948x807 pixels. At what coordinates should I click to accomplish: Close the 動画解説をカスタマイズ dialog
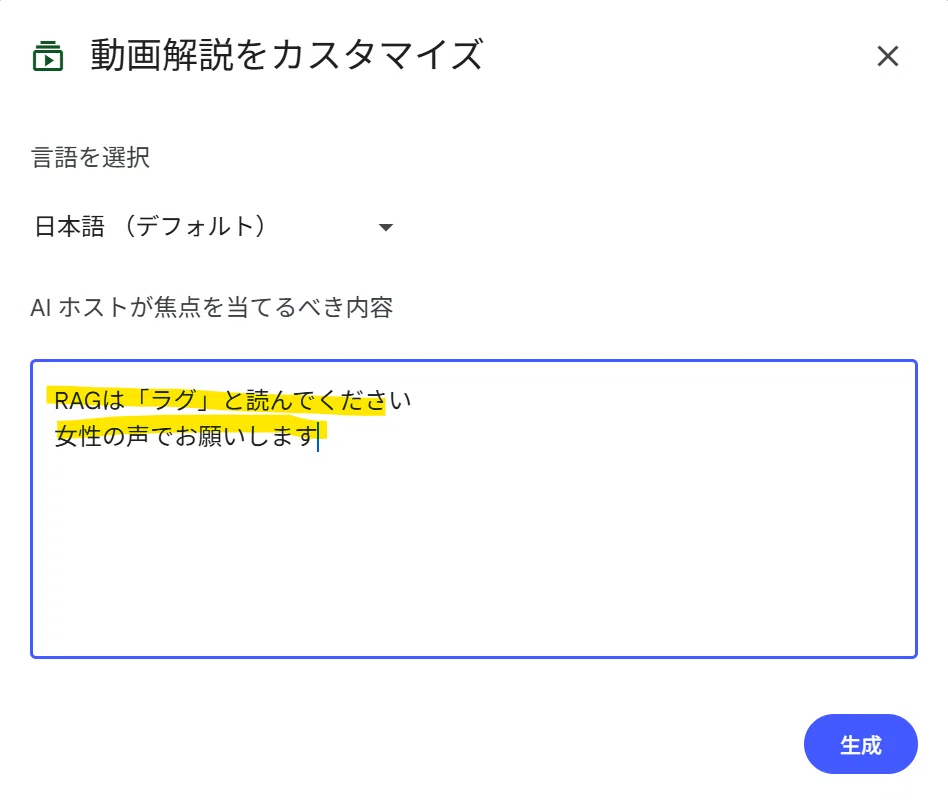[x=888, y=56]
